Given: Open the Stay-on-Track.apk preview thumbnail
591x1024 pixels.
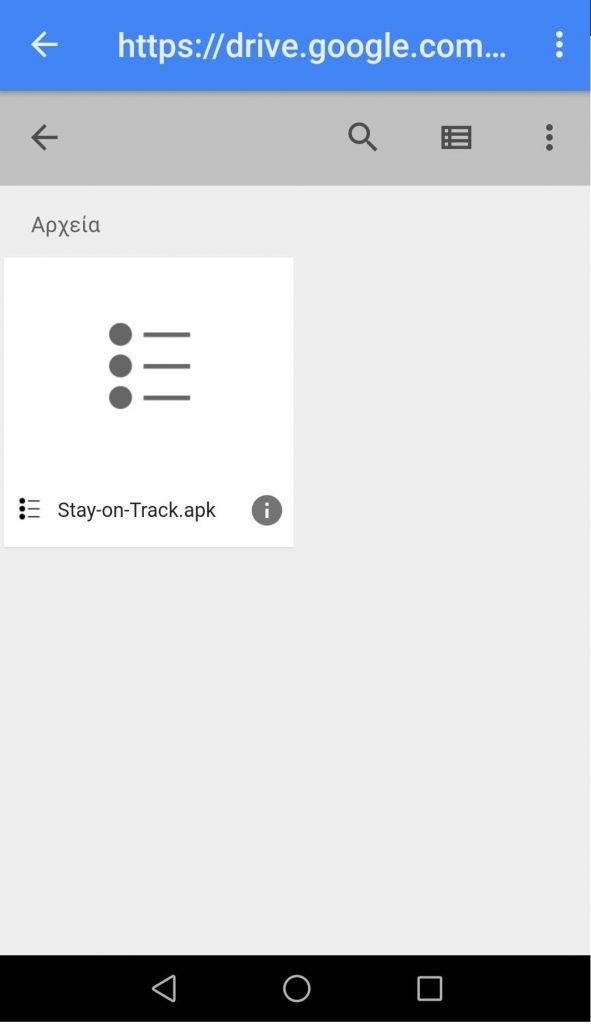Looking at the screenshot, I should click(x=149, y=366).
